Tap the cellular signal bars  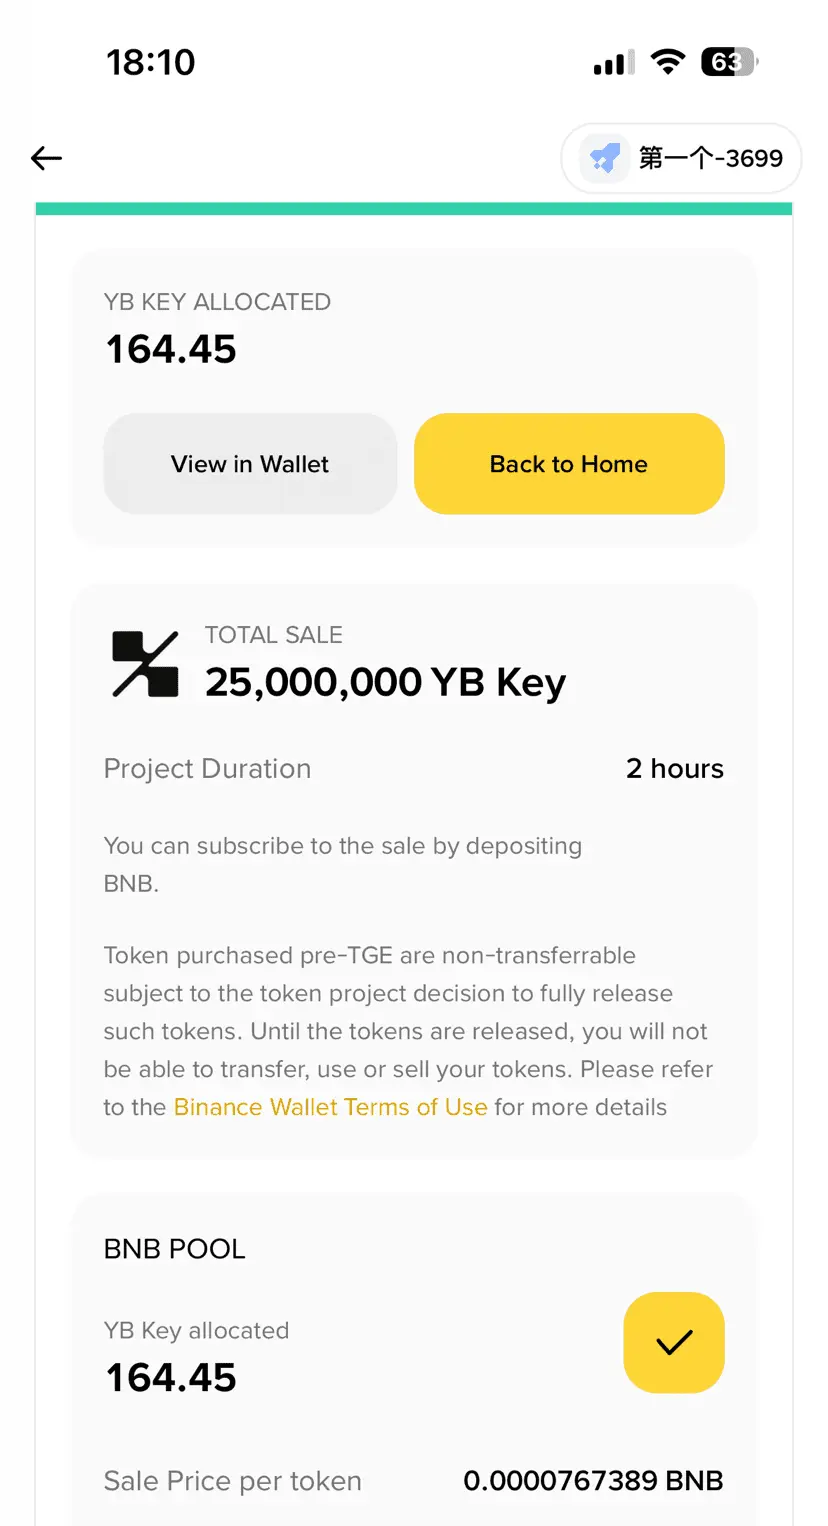pos(613,64)
